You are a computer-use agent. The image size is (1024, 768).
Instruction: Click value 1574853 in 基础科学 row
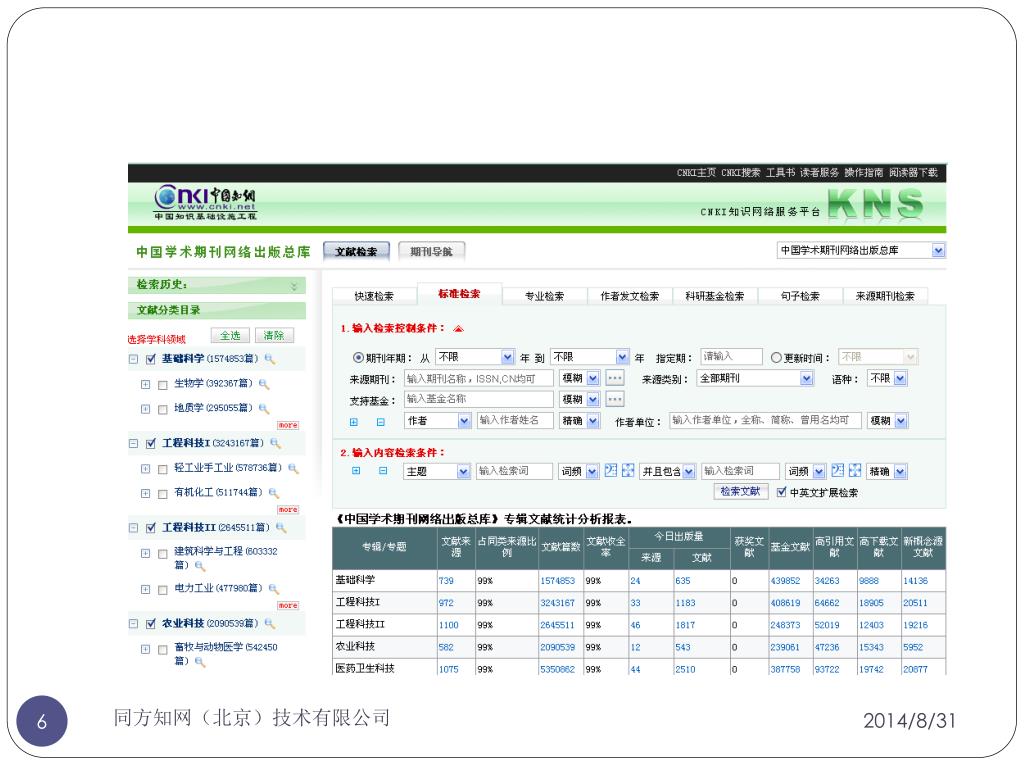pyautogui.click(x=557, y=581)
